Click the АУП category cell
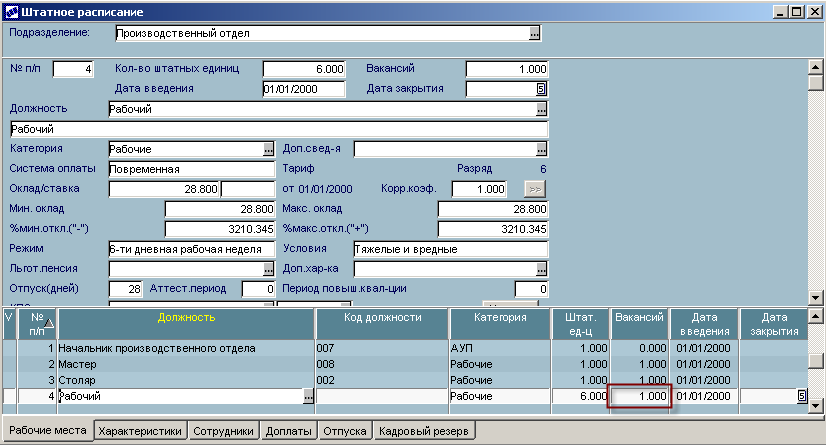Image resolution: width=826 pixels, height=445 pixels. [x=500, y=348]
